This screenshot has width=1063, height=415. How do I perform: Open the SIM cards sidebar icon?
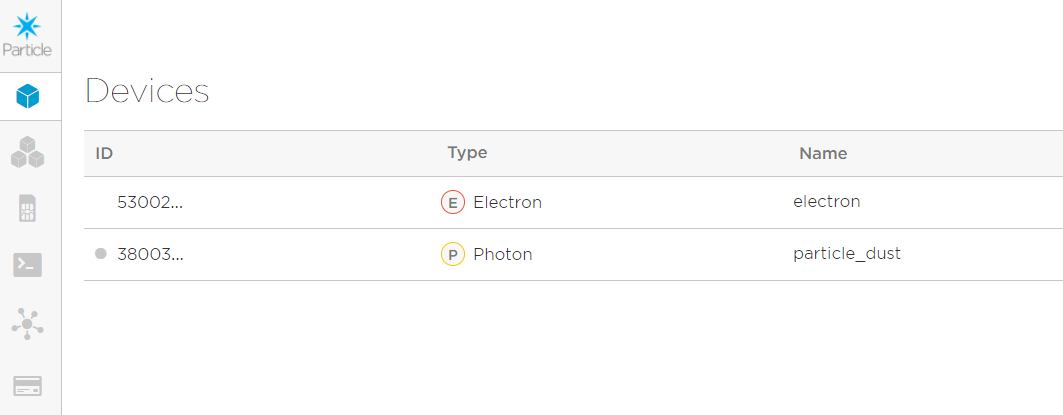coord(28,209)
